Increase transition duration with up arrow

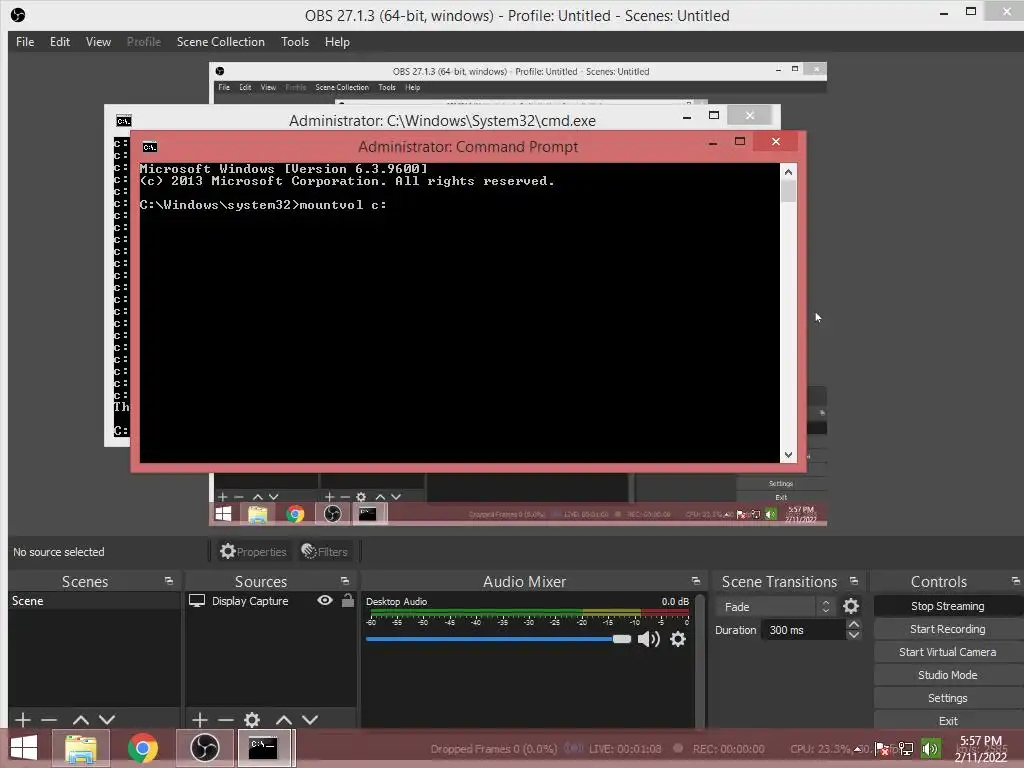click(854, 624)
